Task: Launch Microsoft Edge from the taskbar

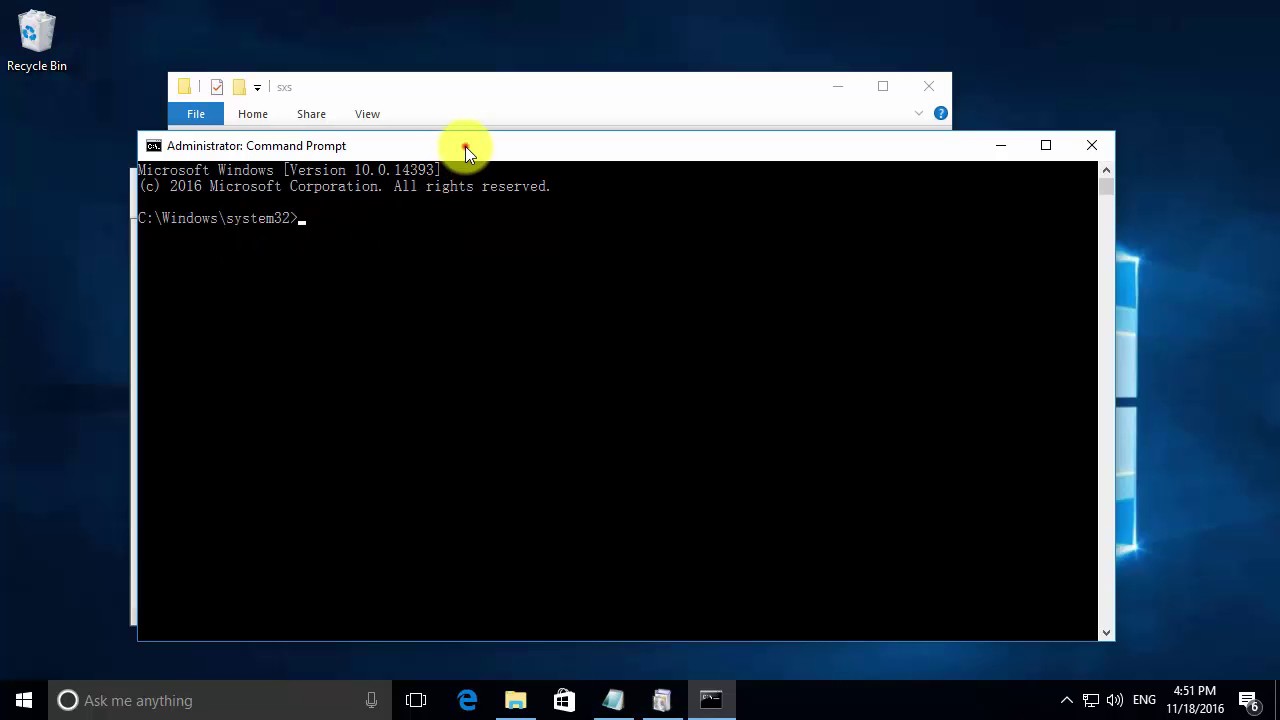Action: (x=467, y=700)
